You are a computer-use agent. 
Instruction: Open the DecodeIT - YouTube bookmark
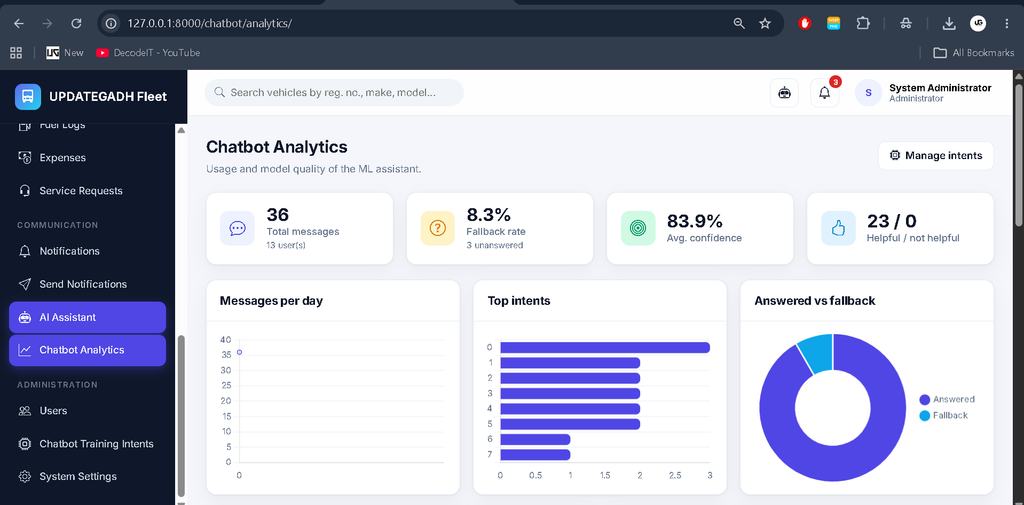point(148,53)
